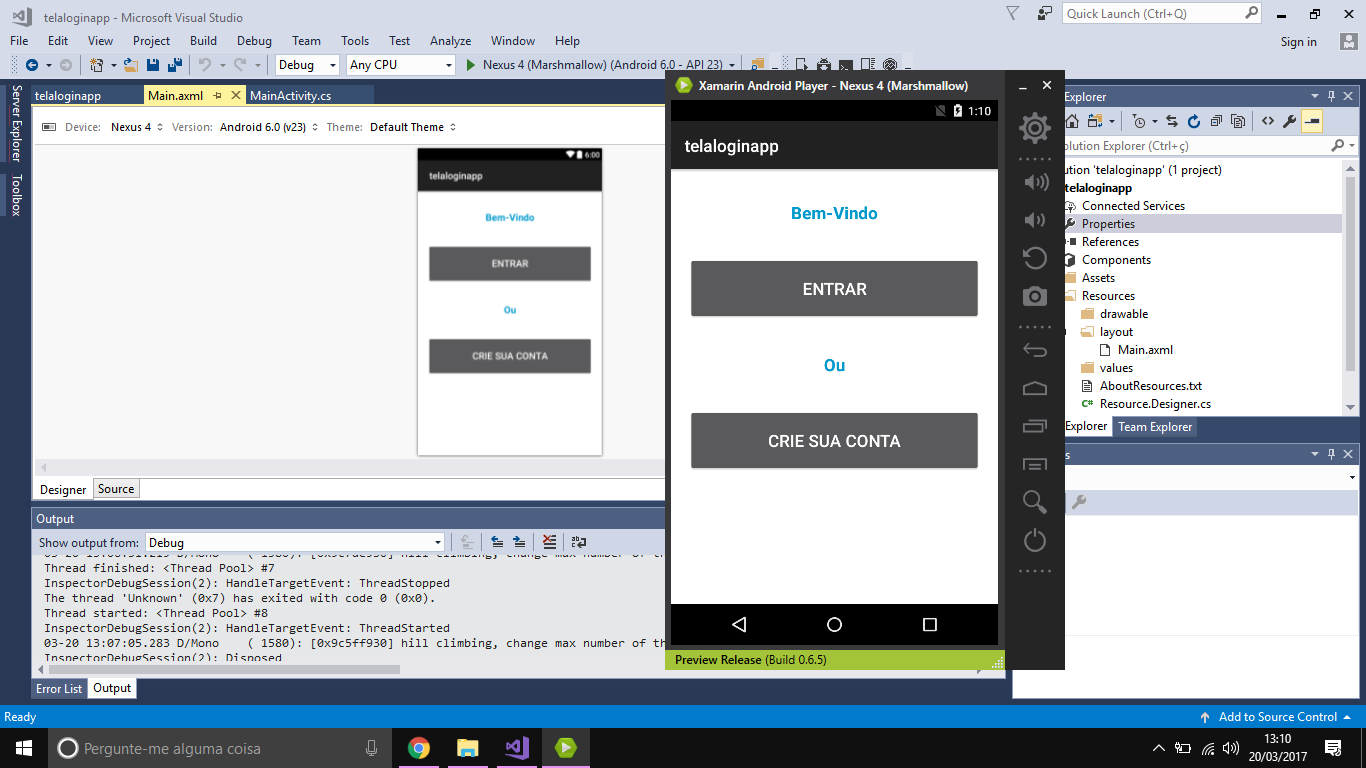Click the Navigate Backward toolbar arrow
This screenshot has height=768, width=1366.
[x=31, y=65]
